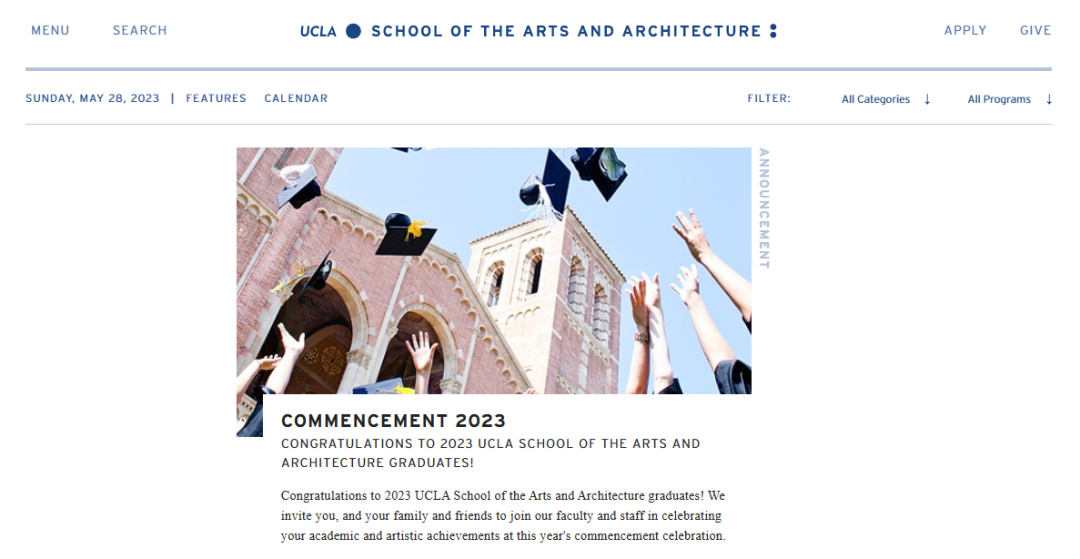This screenshot has height=559, width=1080.
Task: Click the two-dot icon after Architecture
Action: [x=773, y=31]
